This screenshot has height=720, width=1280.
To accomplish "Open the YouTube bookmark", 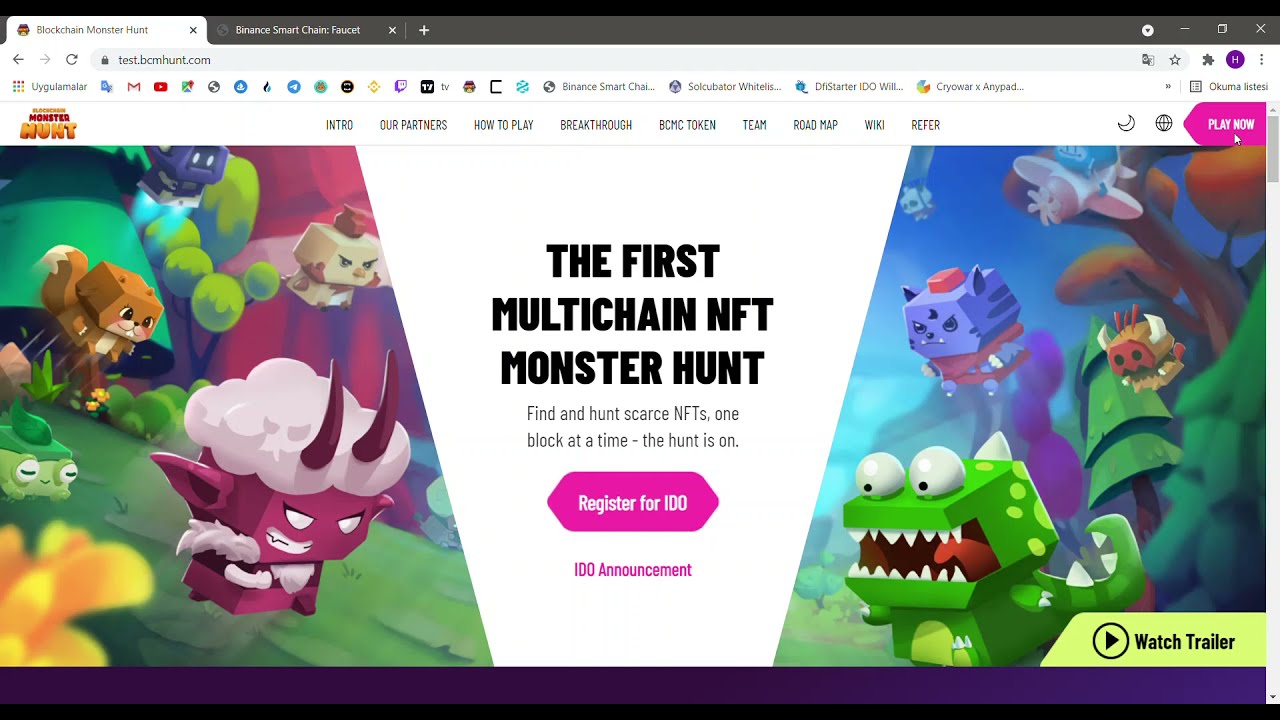I will tap(160, 87).
